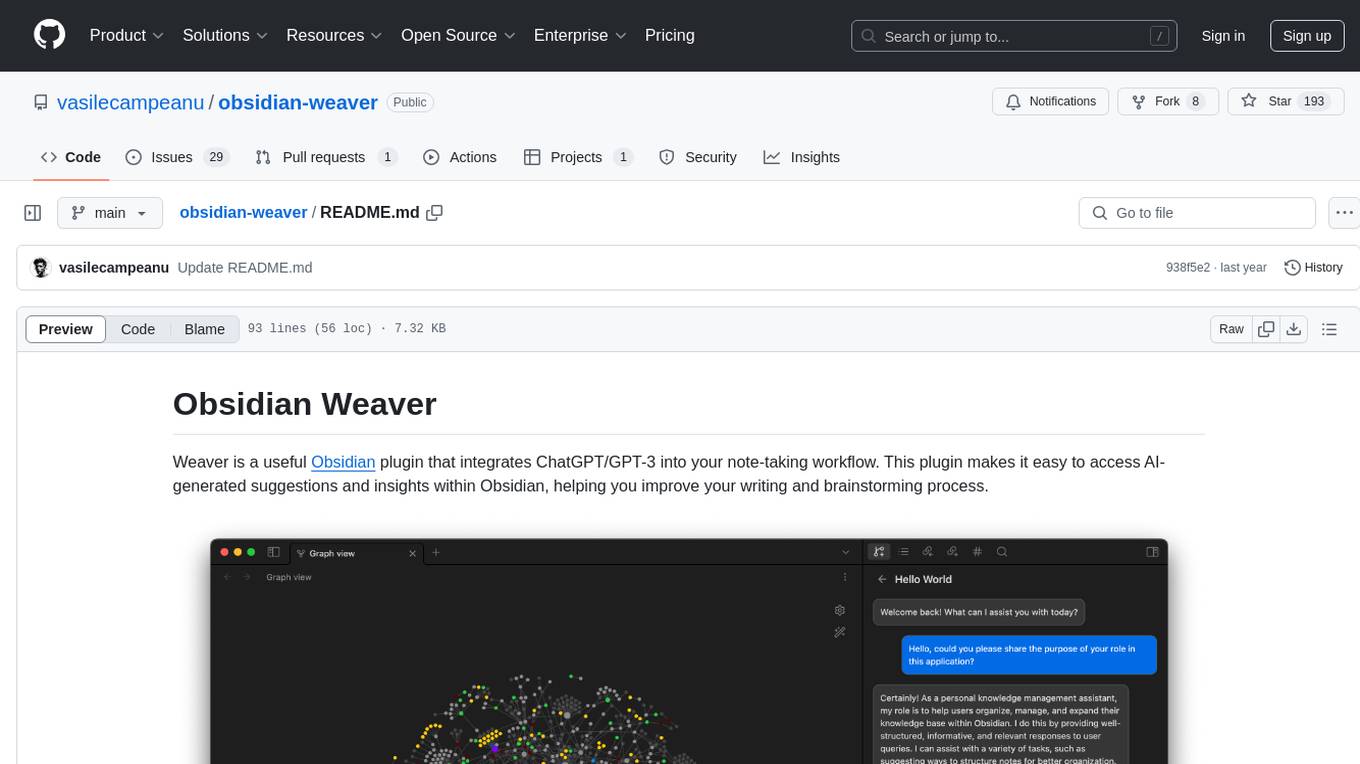Expand the Solutions menu
The width and height of the screenshot is (1360, 764).
click(x=225, y=35)
